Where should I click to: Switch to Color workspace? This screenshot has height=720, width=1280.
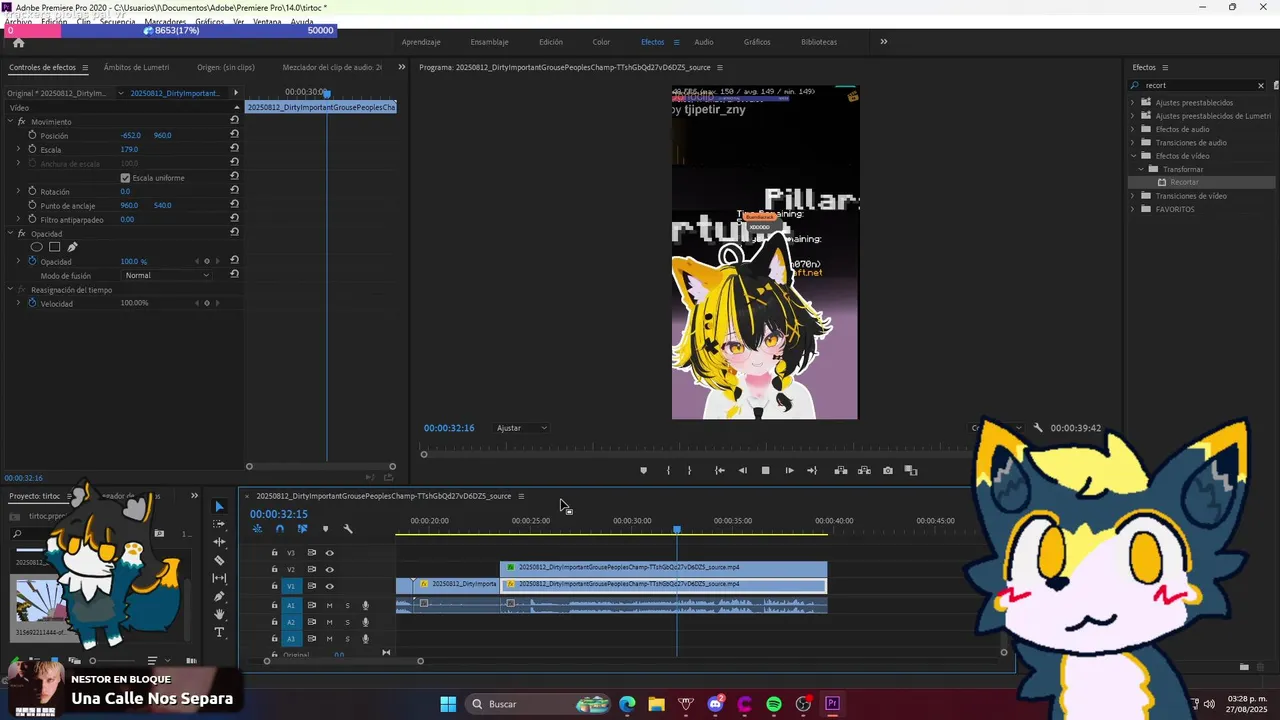pos(601,42)
